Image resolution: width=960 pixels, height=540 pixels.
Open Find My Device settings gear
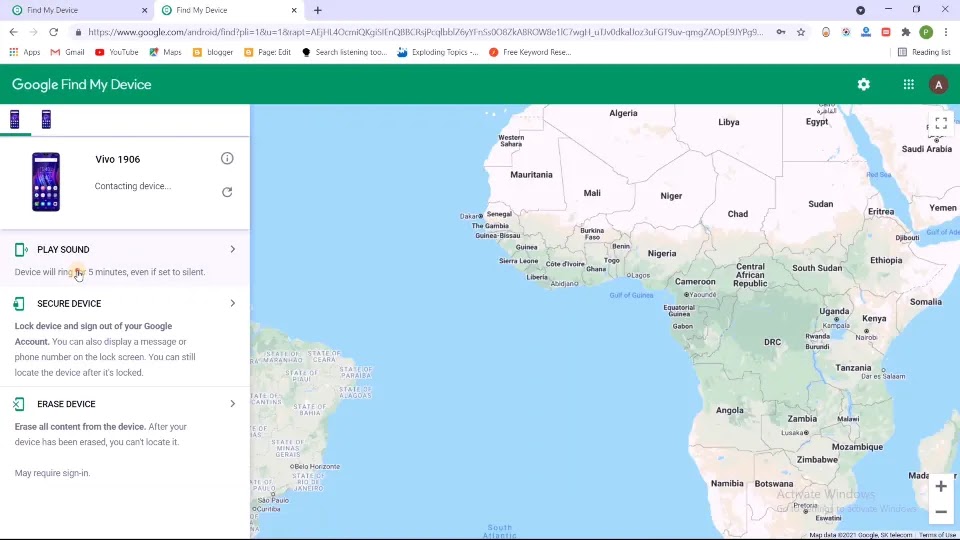coord(863,84)
